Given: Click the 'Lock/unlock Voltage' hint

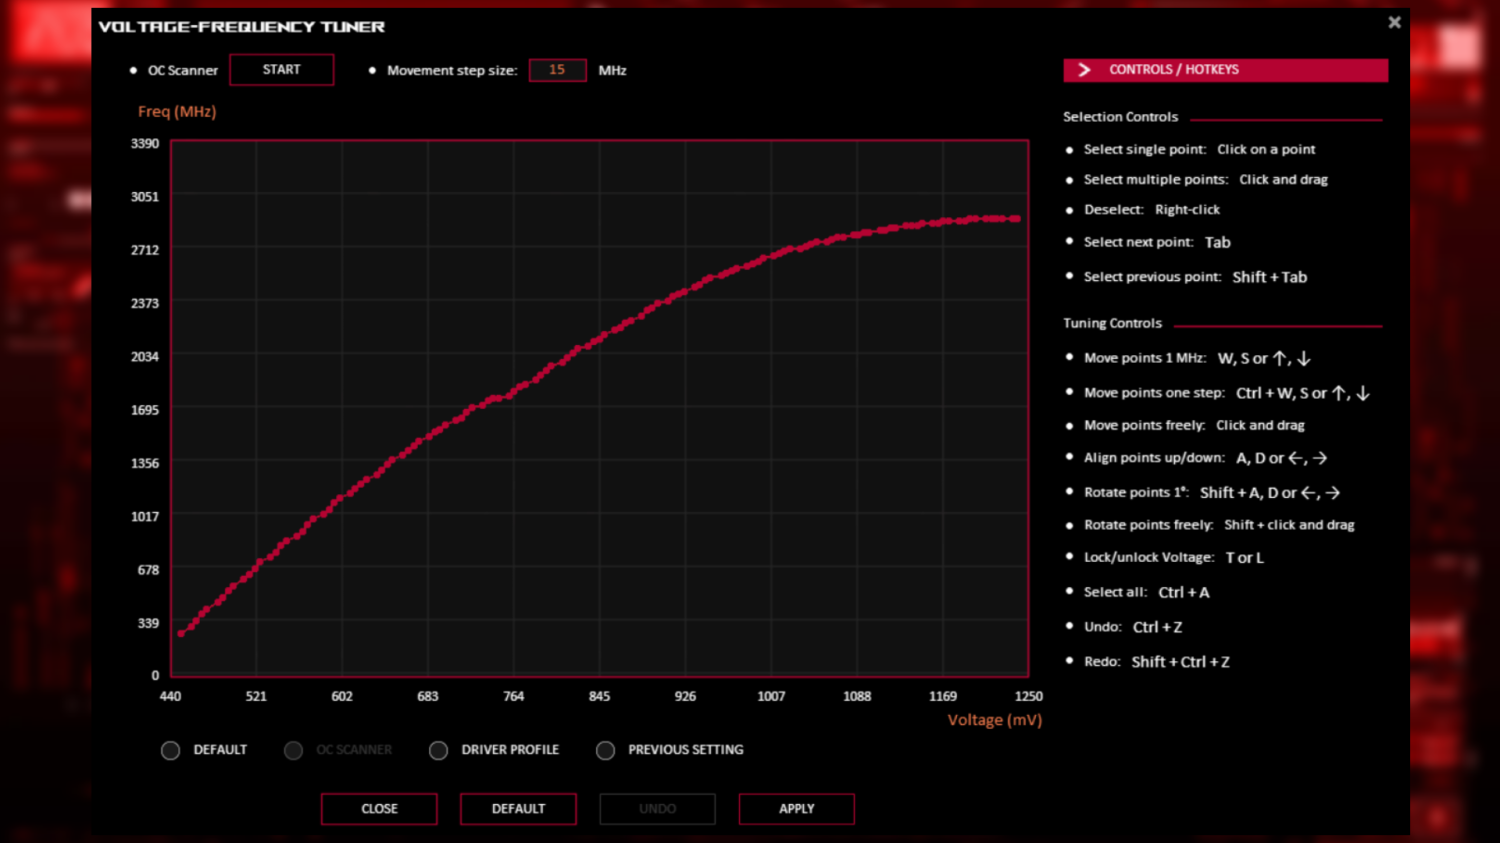Looking at the screenshot, I should tap(1174, 558).
